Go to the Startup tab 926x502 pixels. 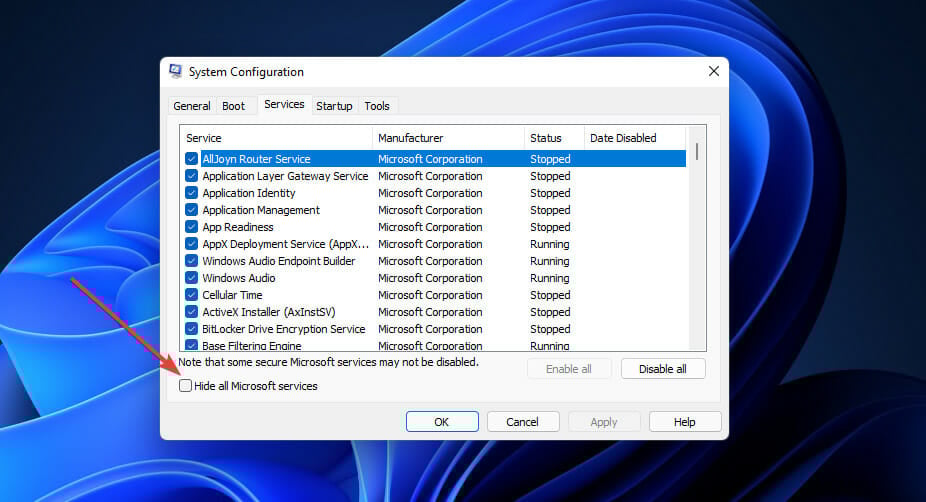click(334, 106)
